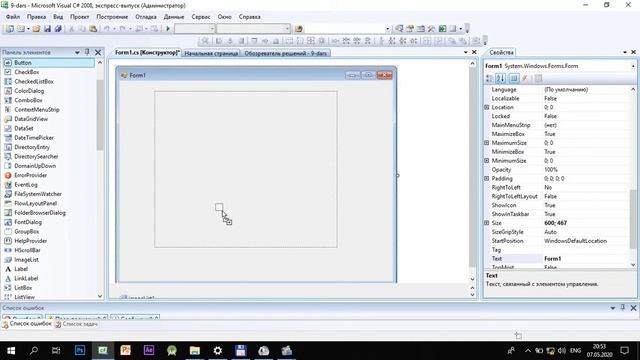Pin the Error List panel pushpin
This screenshot has width=640, height=360.
click(x=623, y=308)
